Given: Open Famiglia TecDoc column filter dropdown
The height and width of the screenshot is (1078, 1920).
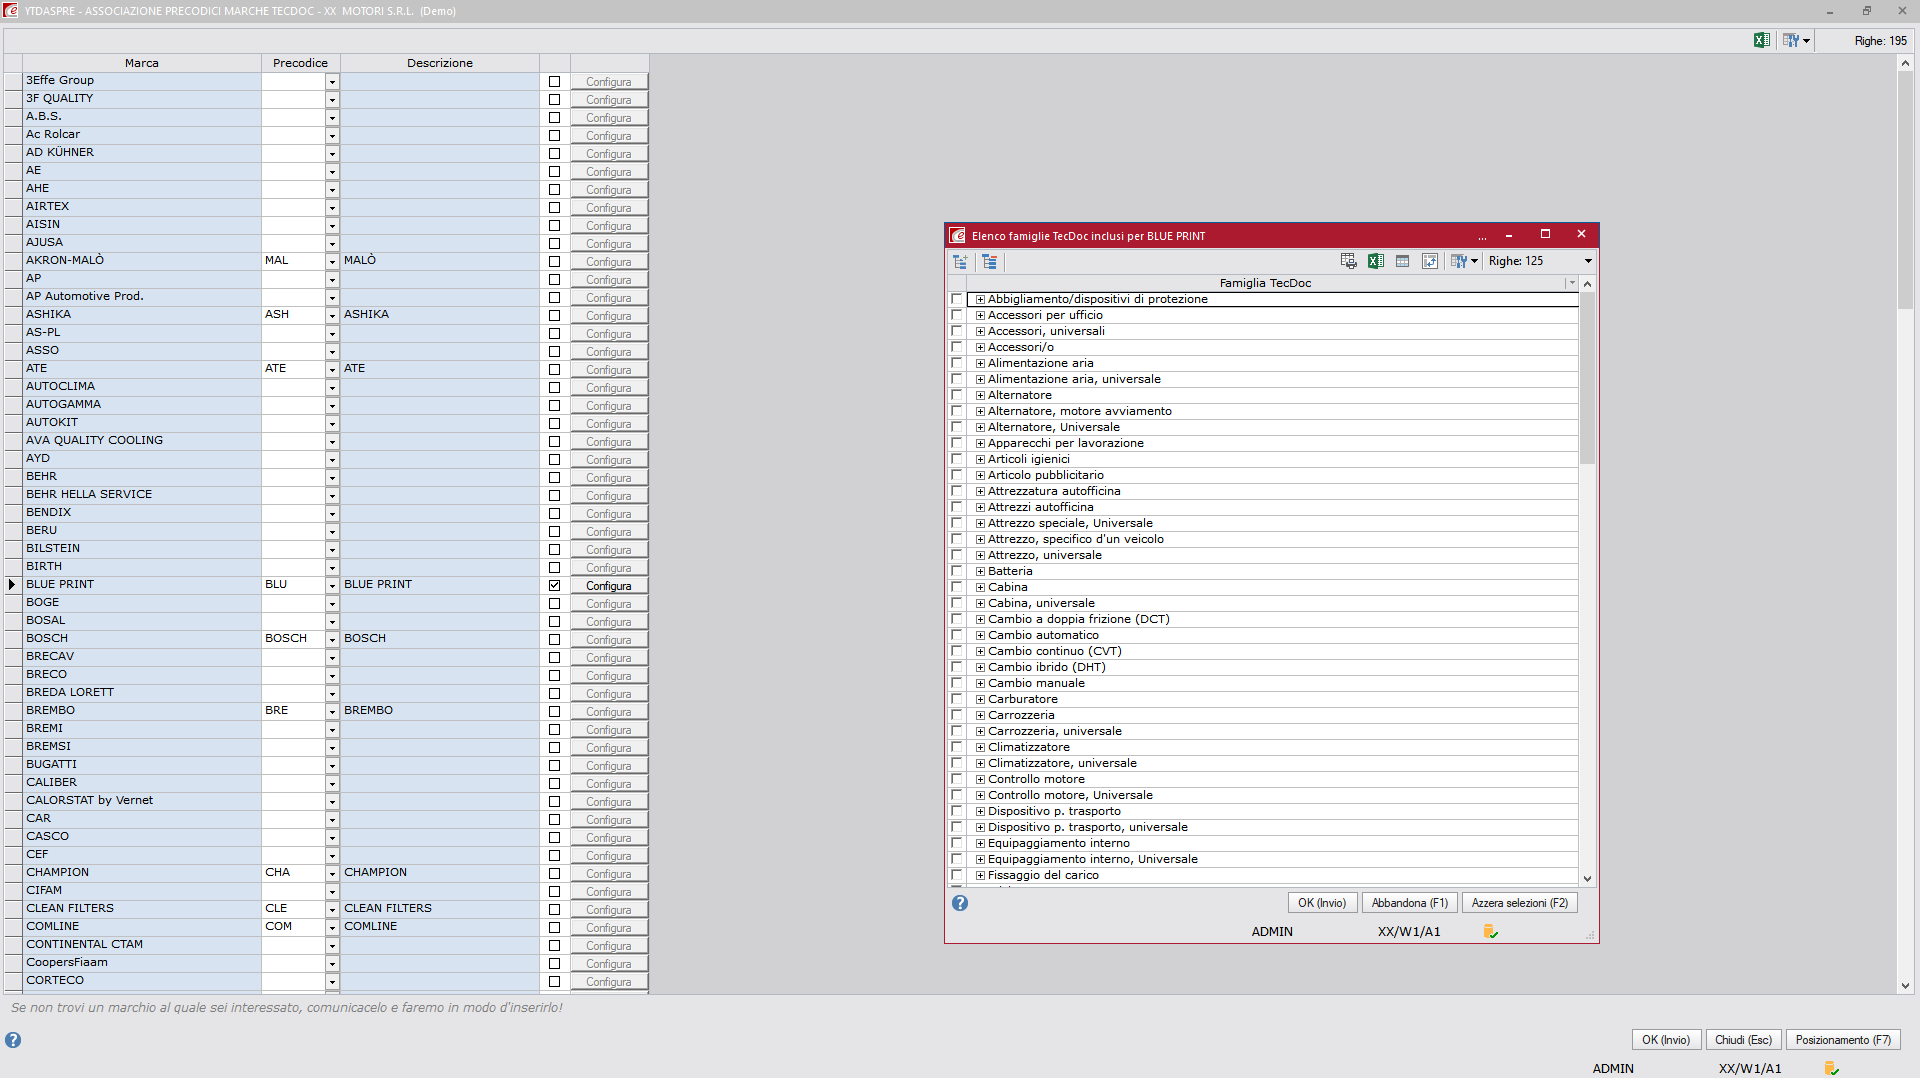Looking at the screenshot, I should 1571,283.
